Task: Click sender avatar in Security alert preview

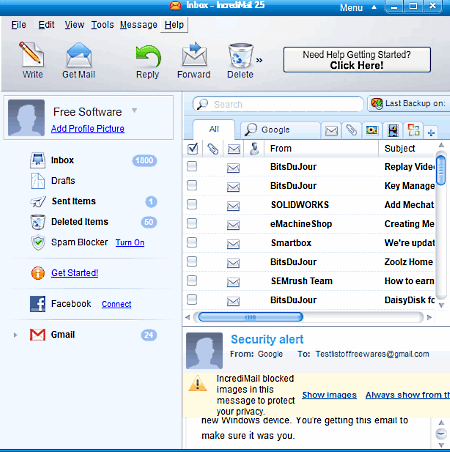Action: [x=204, y=350]
